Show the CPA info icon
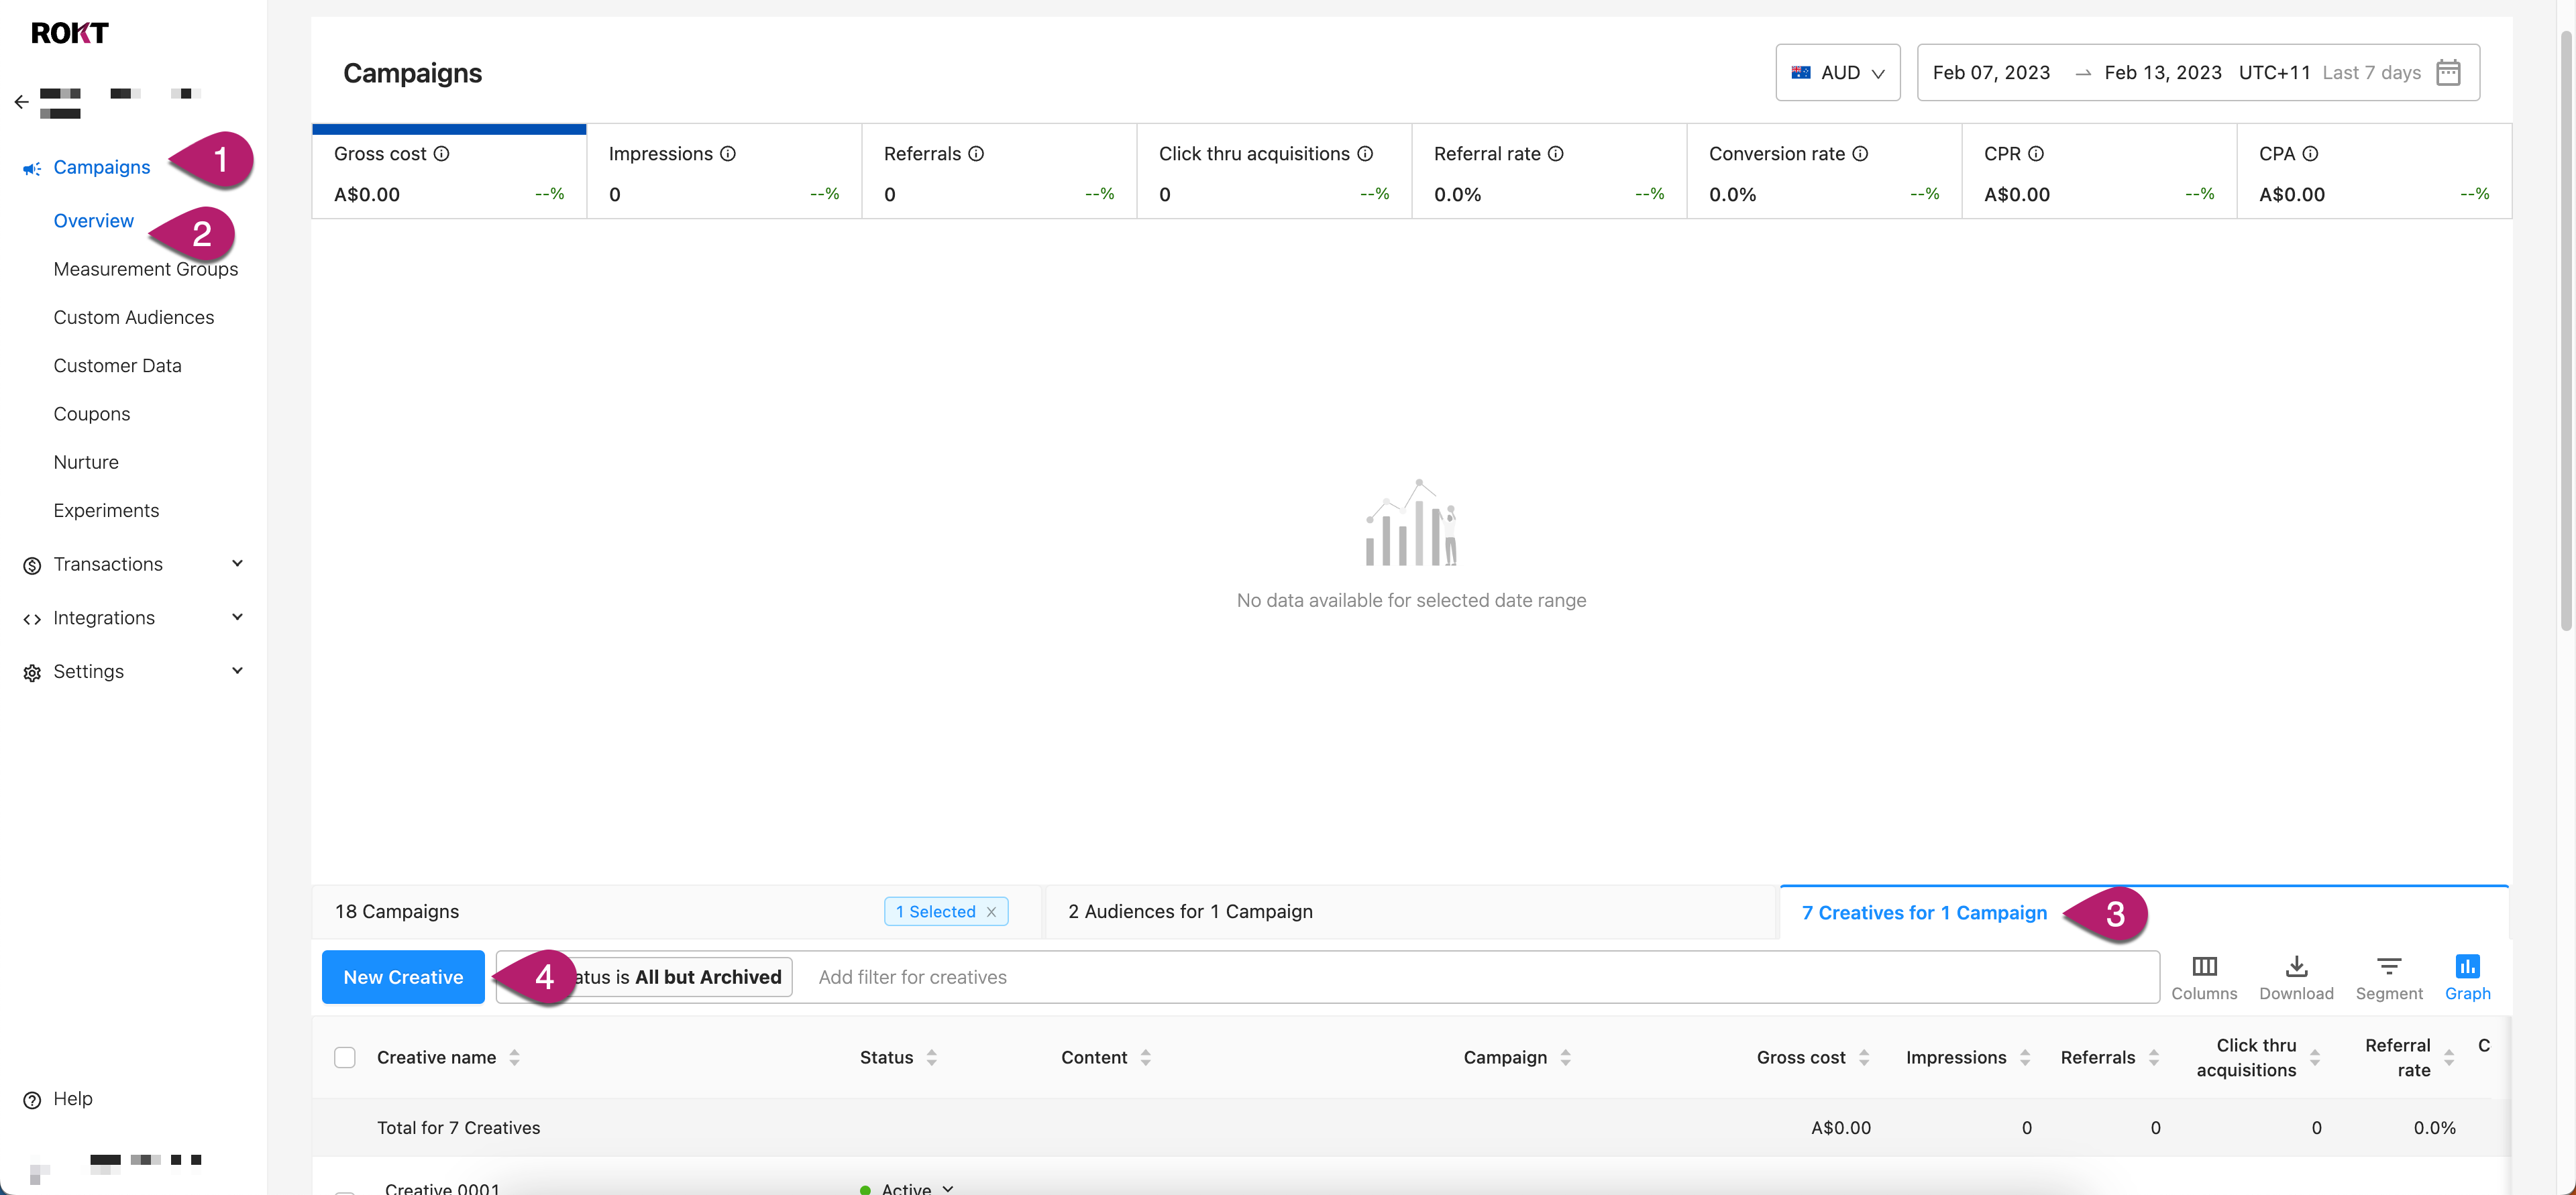 (2310, 154)
